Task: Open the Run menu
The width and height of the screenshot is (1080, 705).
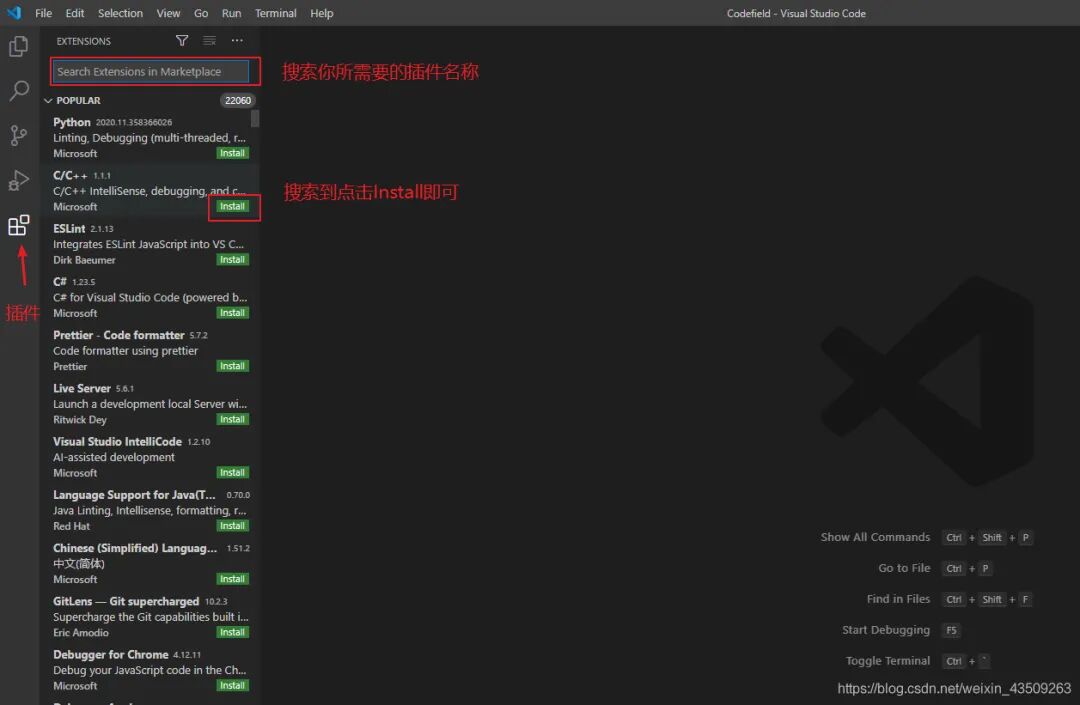Action: pyautogui.click(x=231, y=13)
